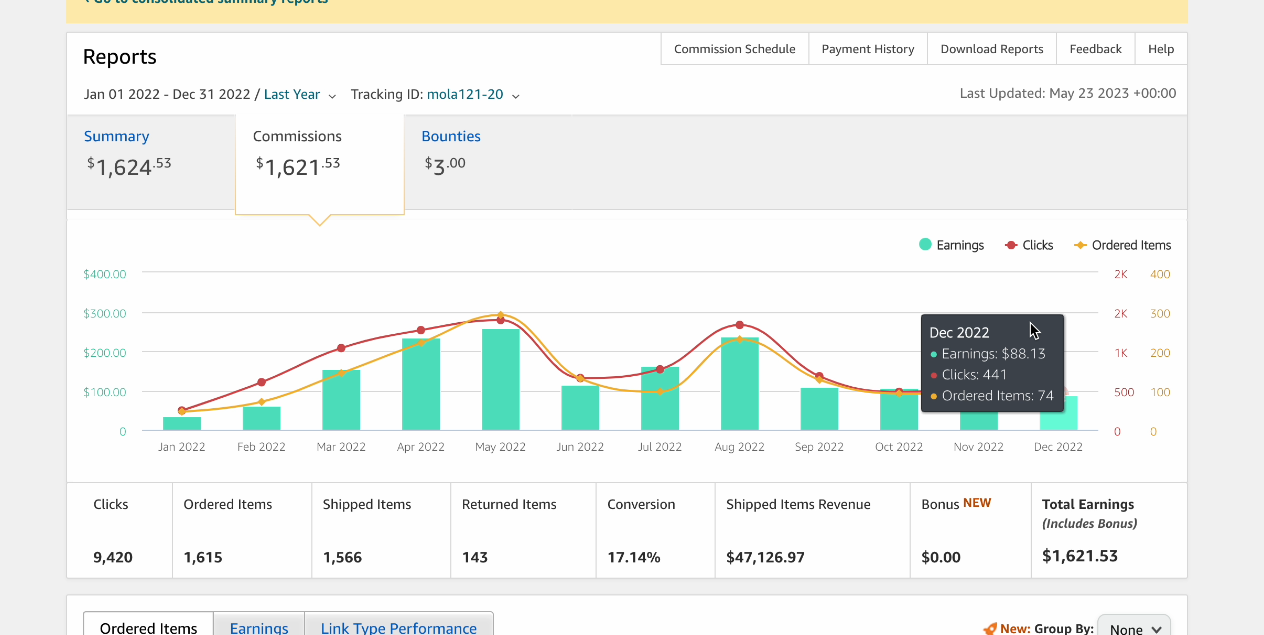The image size is (1264, 635).
Task: Toggle the Earnings legend teal dot
Action: coord(926,245)
